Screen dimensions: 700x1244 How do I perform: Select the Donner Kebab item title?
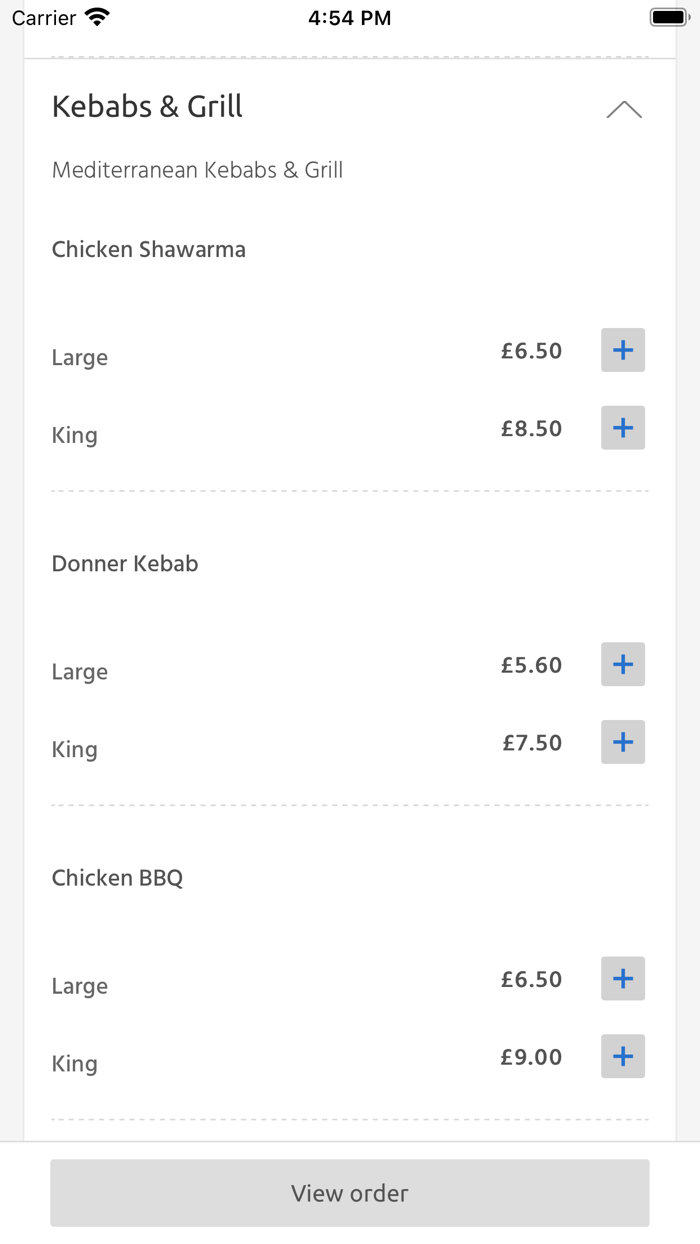[125, 563]
